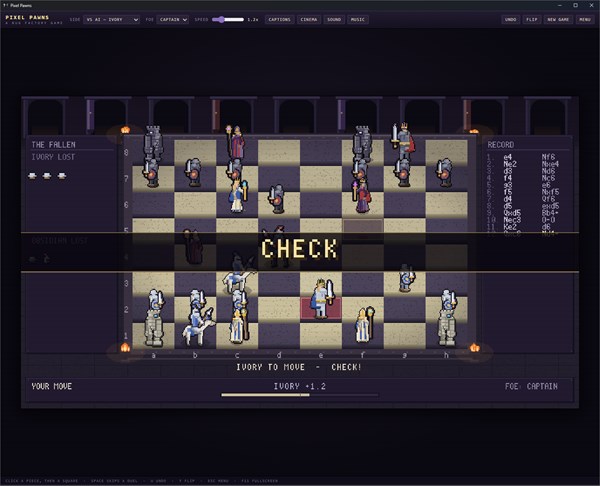Viewport: 600px width, 486px height.
Task: Click the move Nxe4 in the record
Action: (550, 164)
